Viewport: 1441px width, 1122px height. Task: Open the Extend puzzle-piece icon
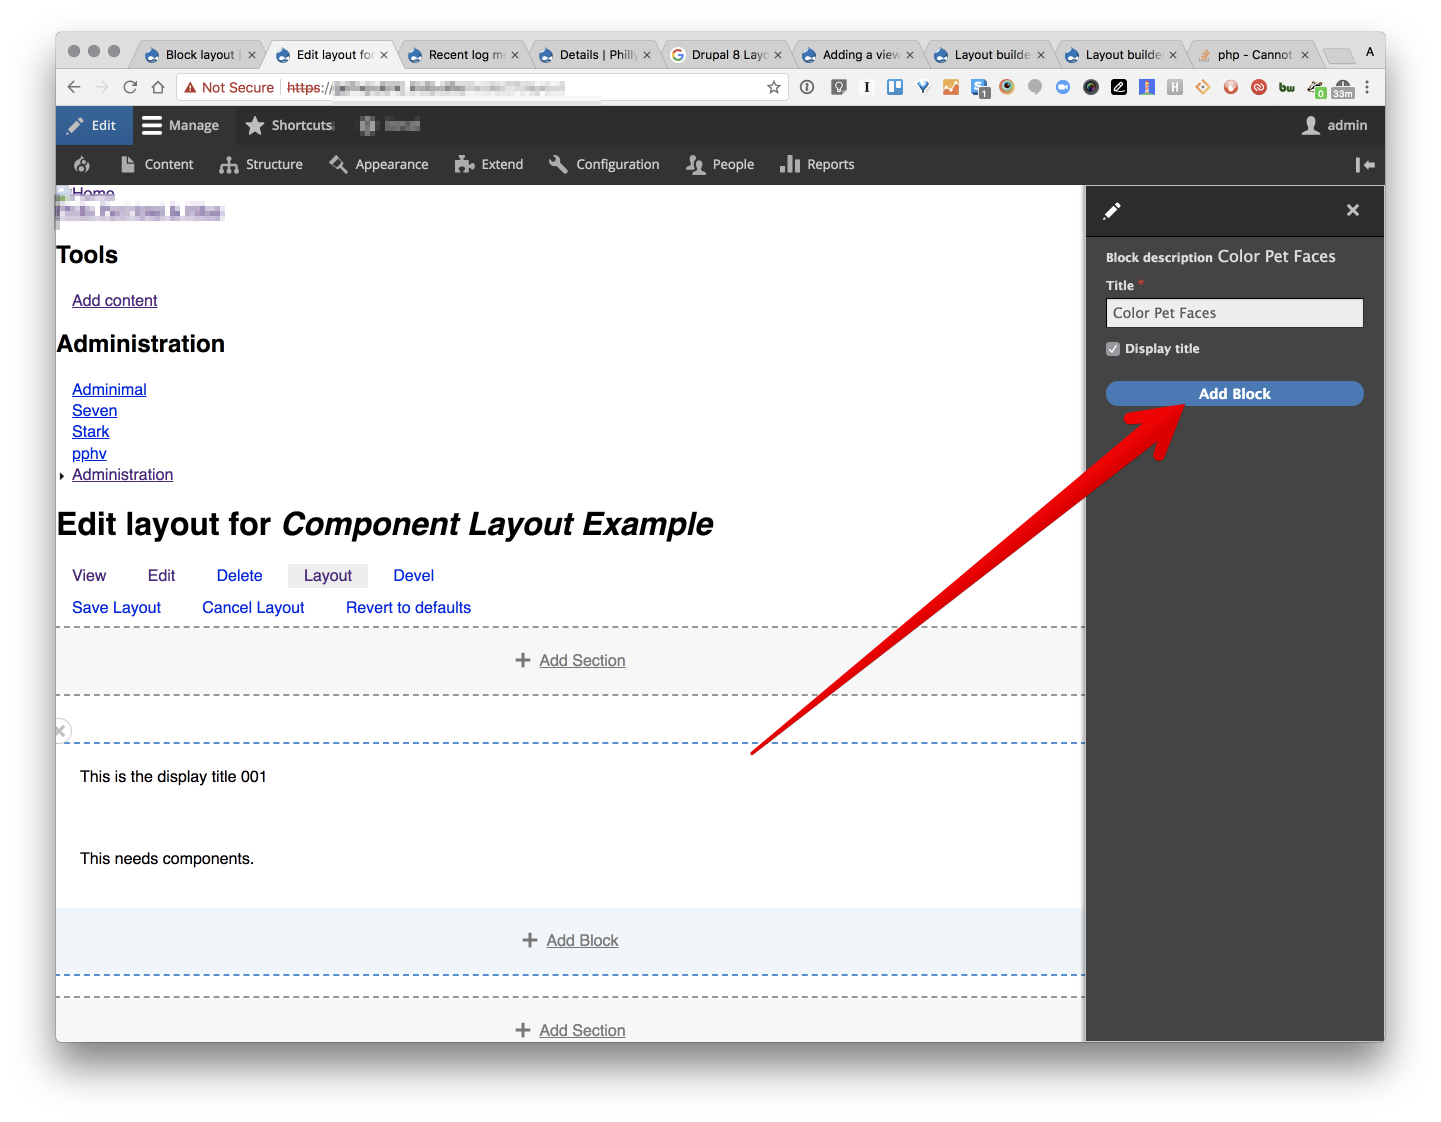tap(464, 164)
